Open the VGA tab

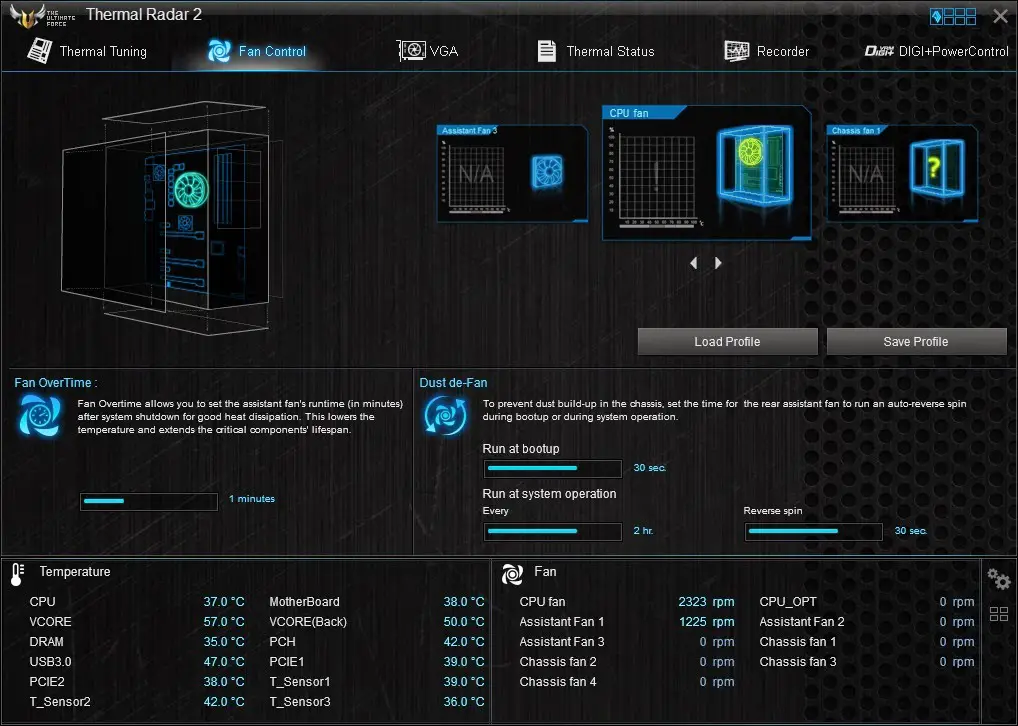[427, 51]
